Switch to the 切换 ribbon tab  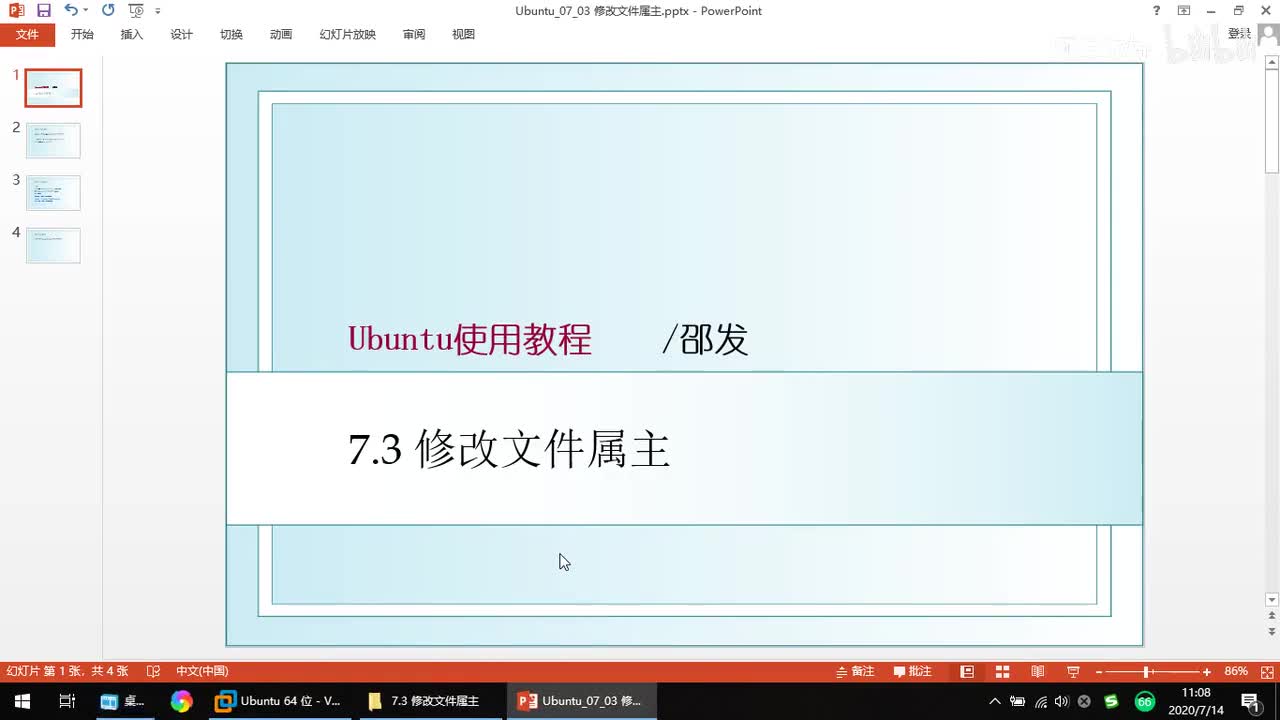[231, 34]
